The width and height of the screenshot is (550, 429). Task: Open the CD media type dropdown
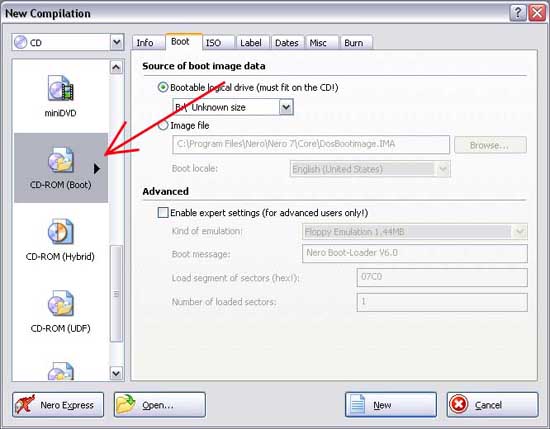point(117,42)
